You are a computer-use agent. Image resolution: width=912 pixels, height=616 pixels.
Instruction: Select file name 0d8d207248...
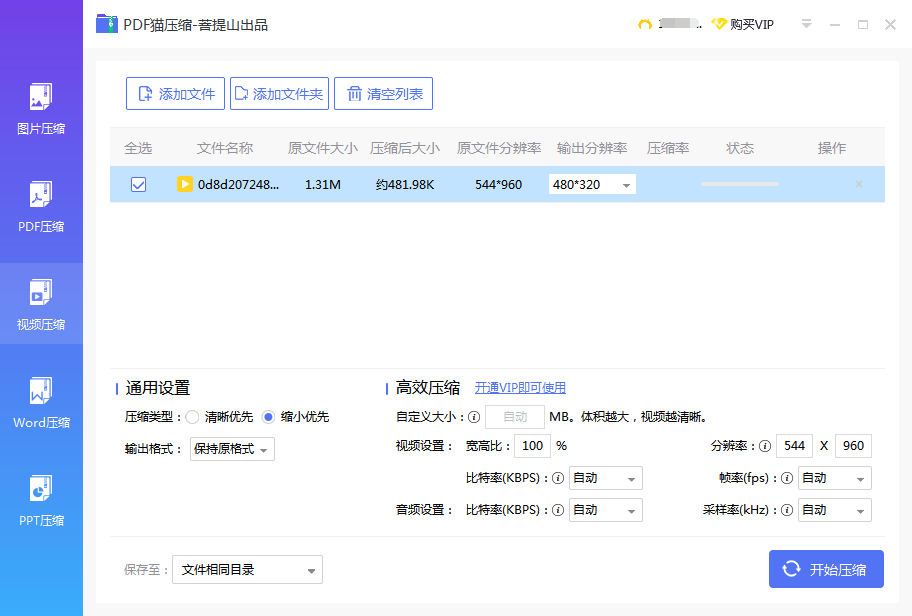point(238,184)
